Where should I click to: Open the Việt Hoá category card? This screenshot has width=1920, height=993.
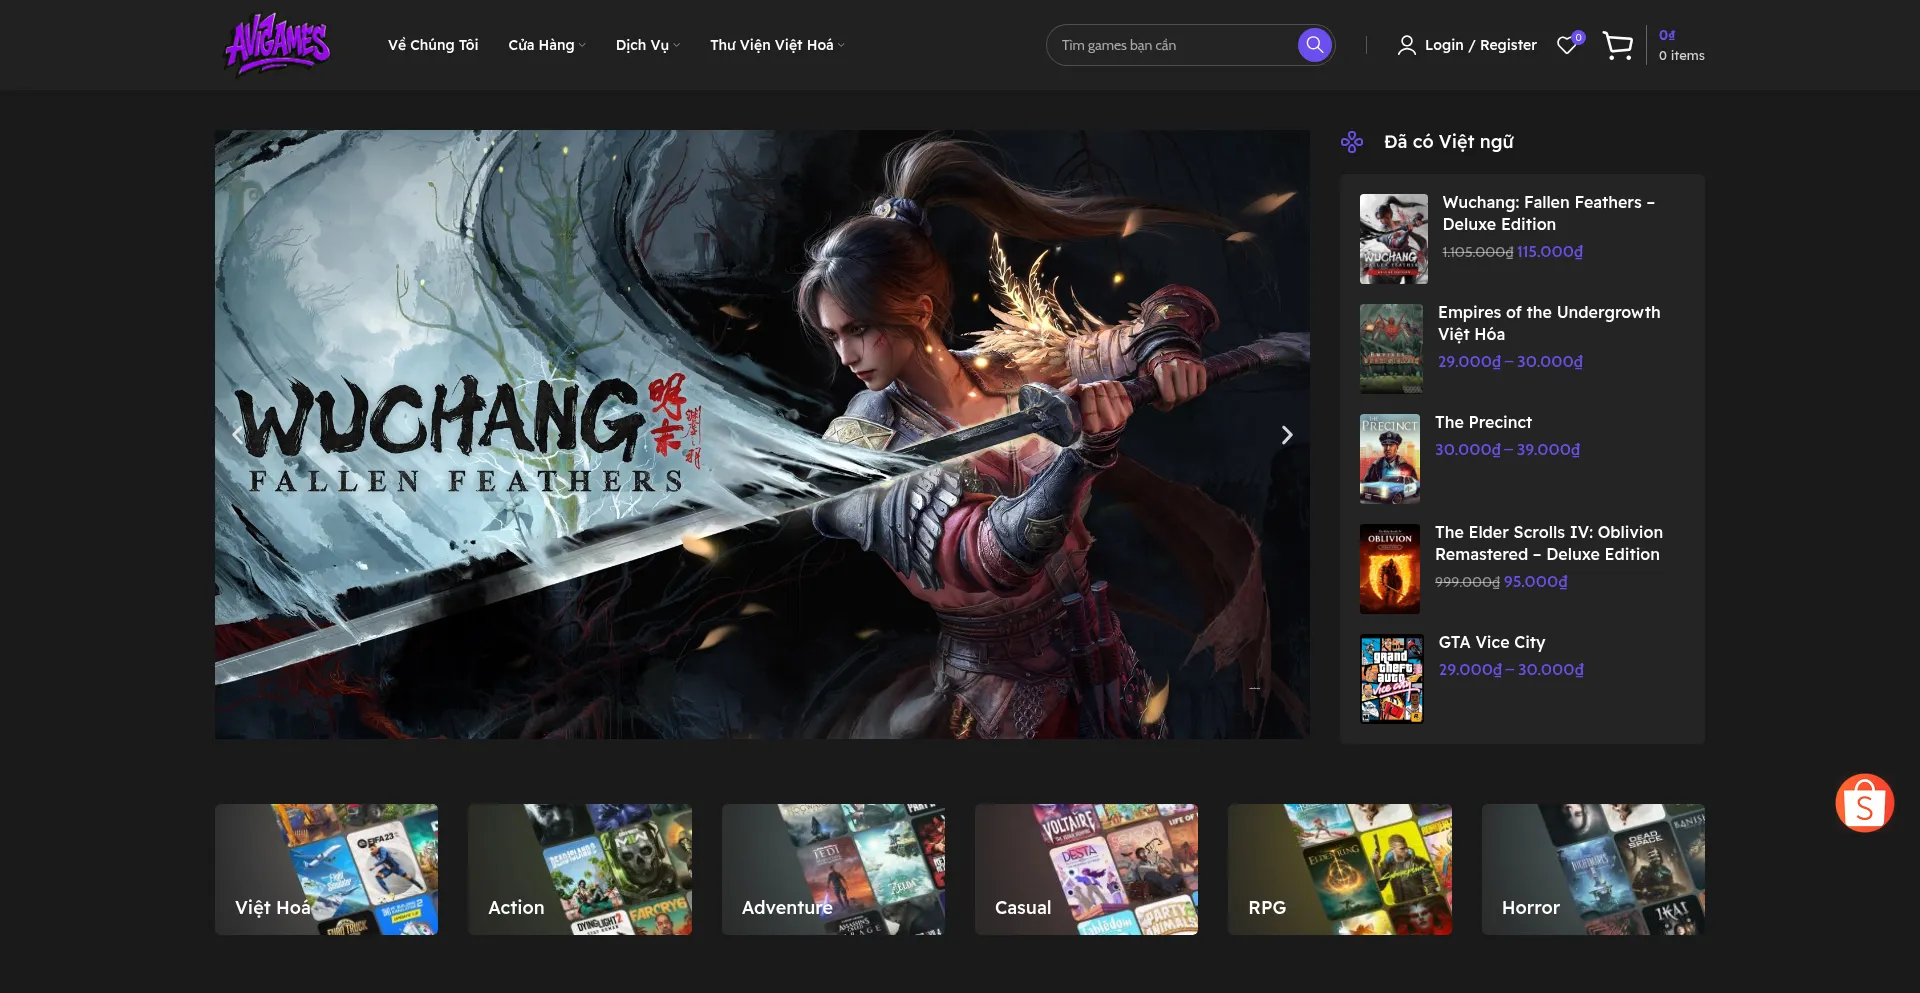point(326,870)
